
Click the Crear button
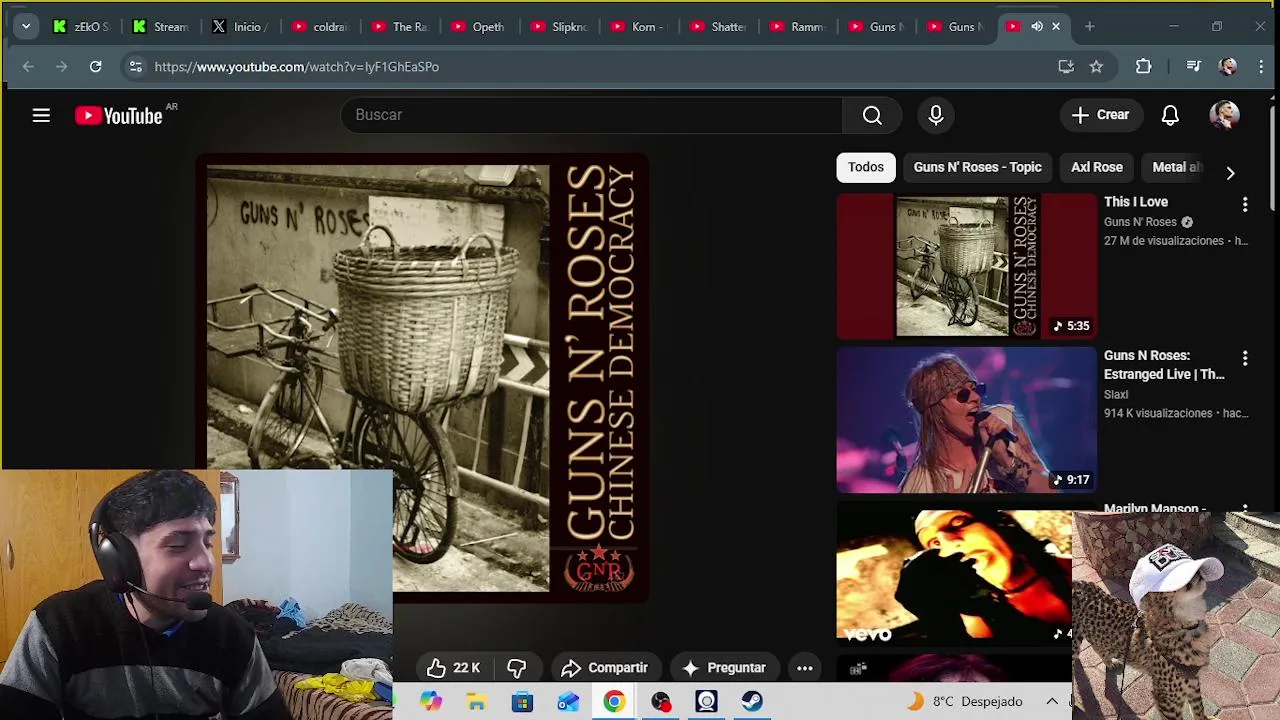(x=1100, y=115)
